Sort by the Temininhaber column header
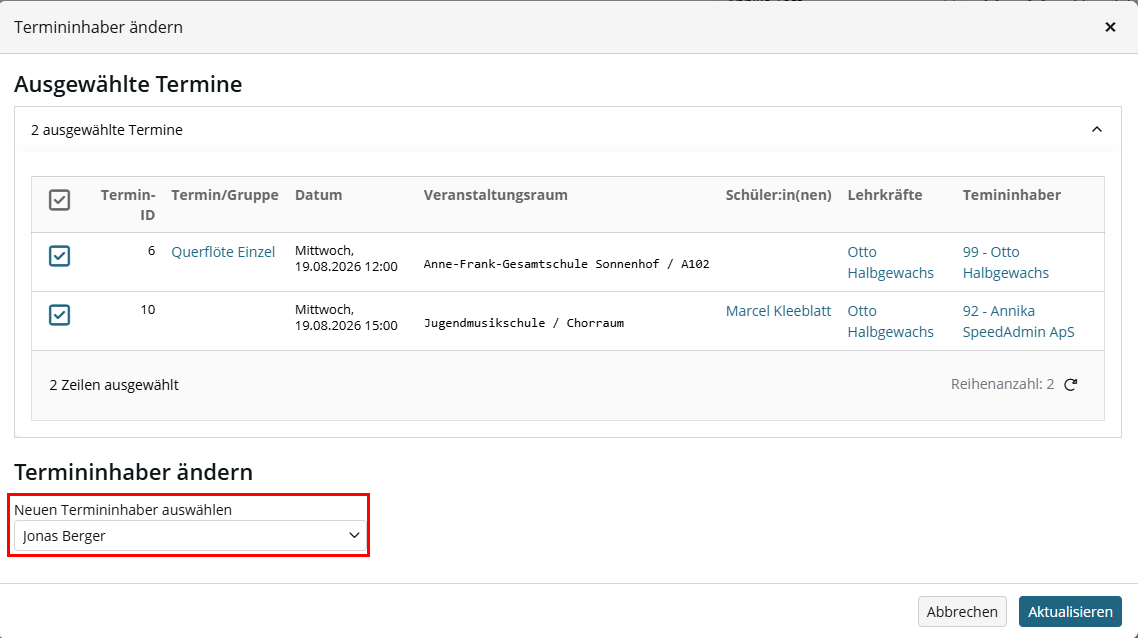Image resolution: width=1138 pixels, height=638 pixels. click(x=1012, y=195)
